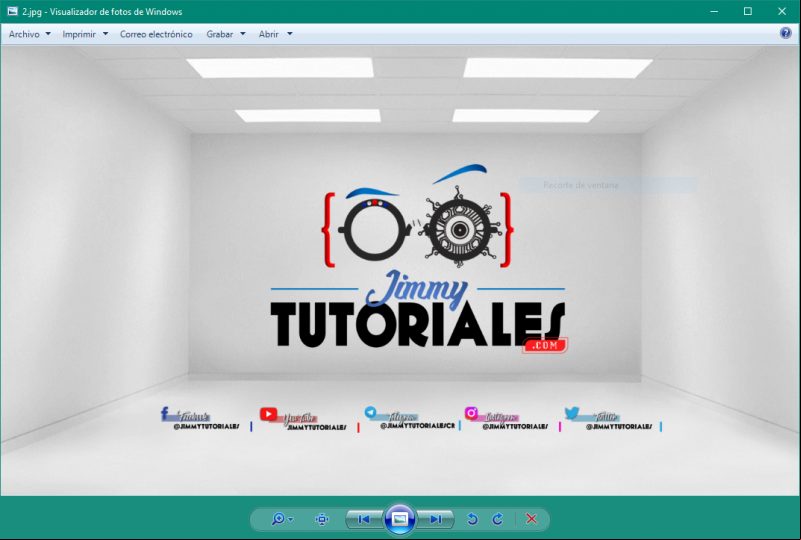Delete the photo with red X
This screenshot has width=801, height=540.
tap(531, 519)
